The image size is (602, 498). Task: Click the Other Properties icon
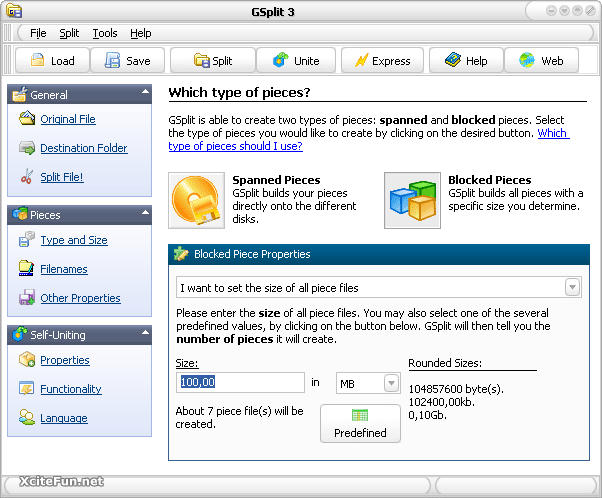27,298
